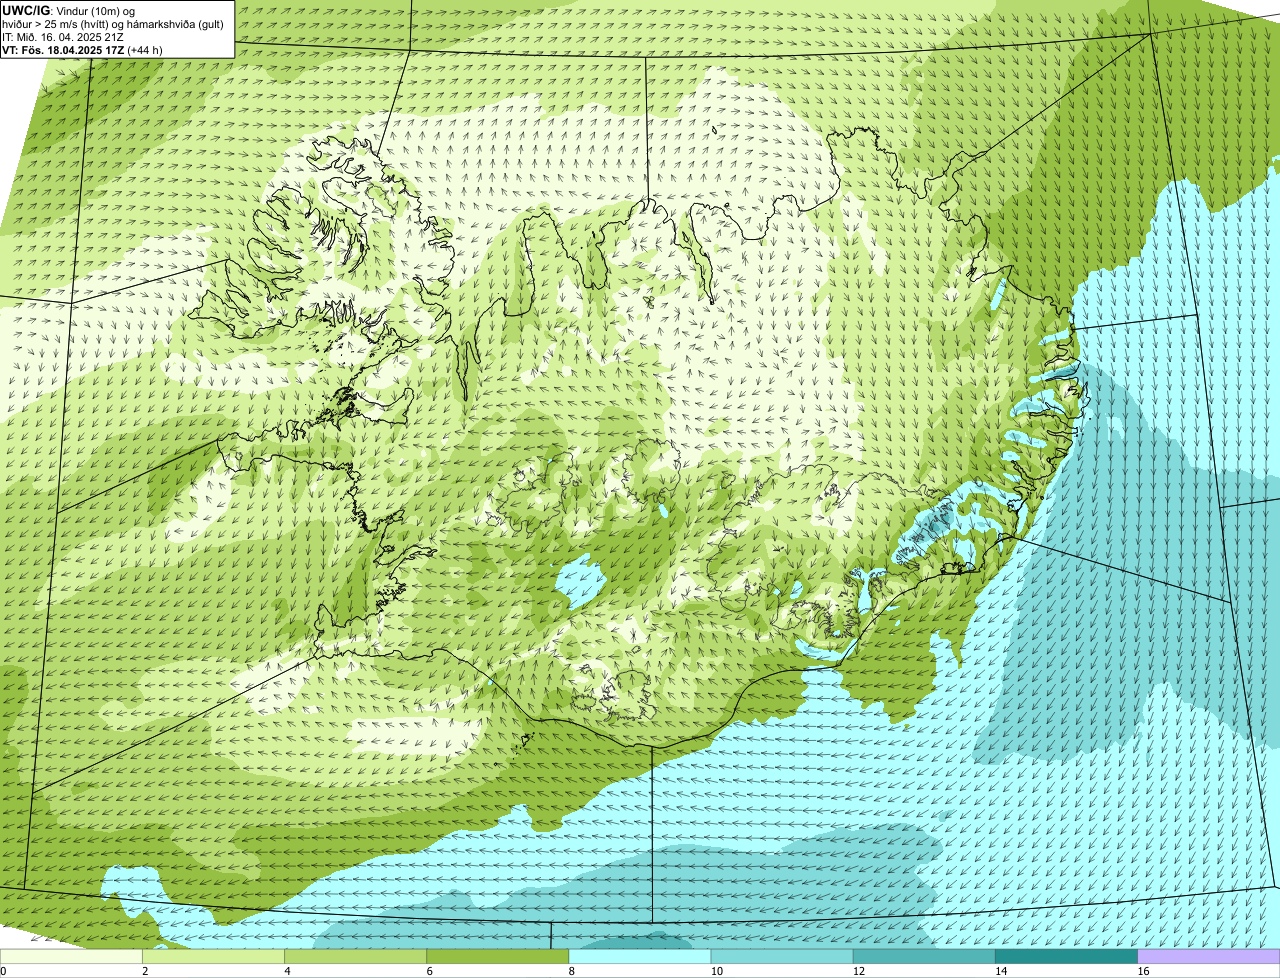The width and height of the screenshot is (1280, 978).
Task: Click the "VT: Fös. 18.04.2025 17Z (+44 h)" line
Action: 83,50
